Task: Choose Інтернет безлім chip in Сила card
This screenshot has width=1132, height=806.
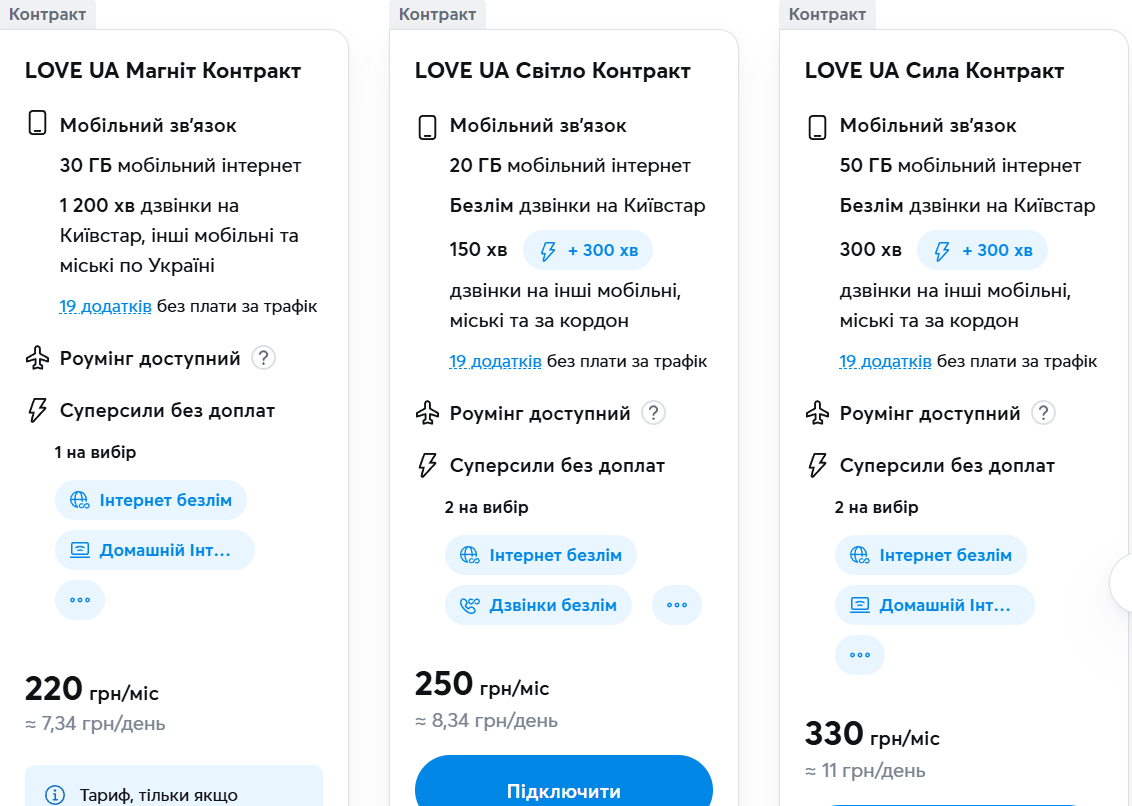Action: pos(931,555)
